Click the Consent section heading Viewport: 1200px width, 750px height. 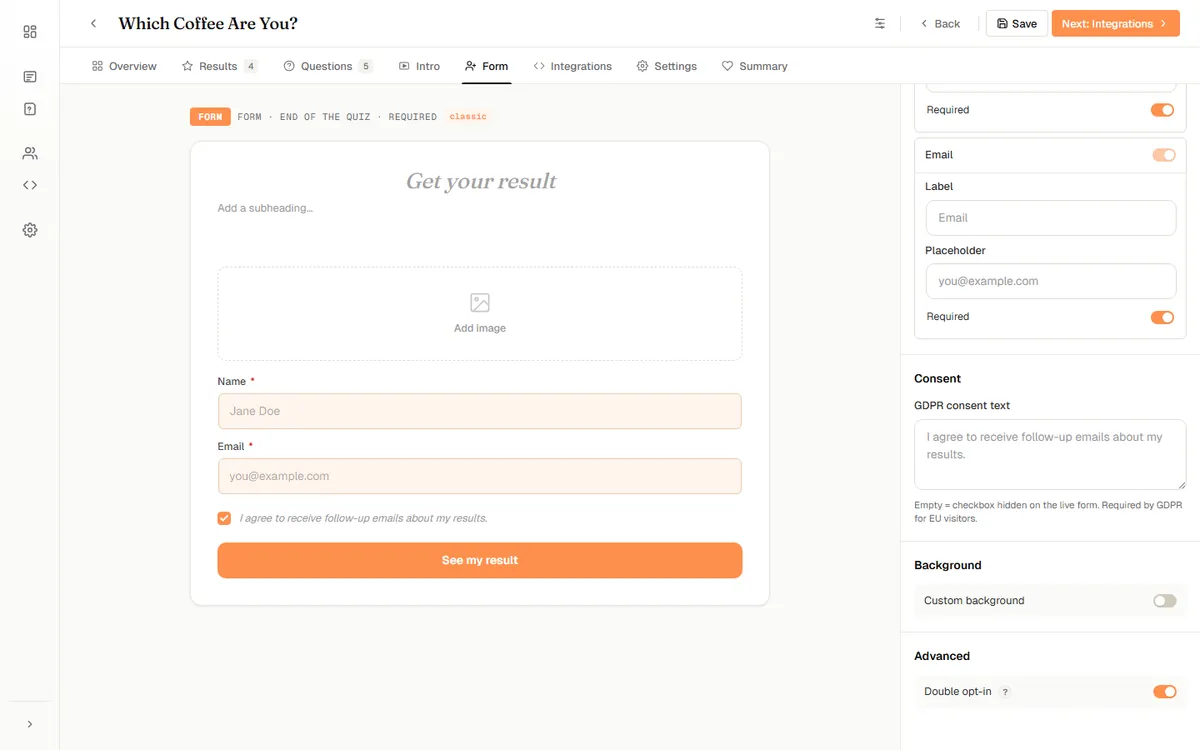click(937, 379)
